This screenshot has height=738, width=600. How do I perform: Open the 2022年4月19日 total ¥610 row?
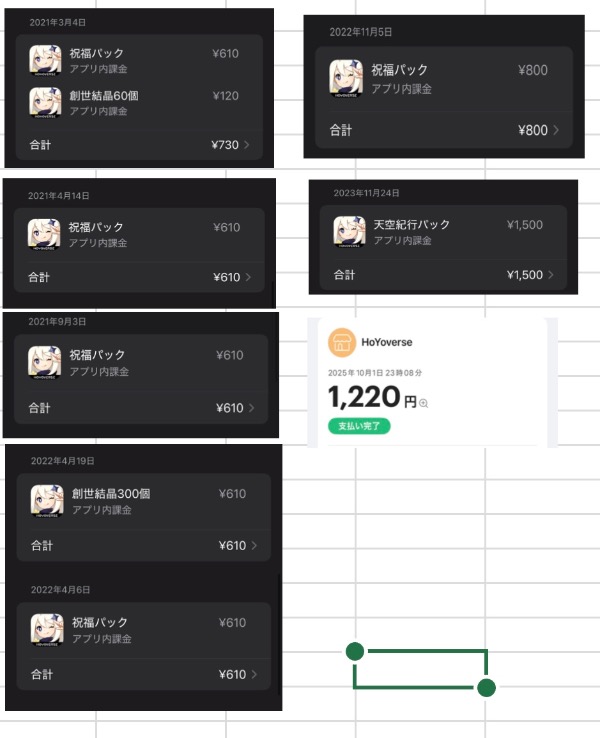click(x=144, y=545)
